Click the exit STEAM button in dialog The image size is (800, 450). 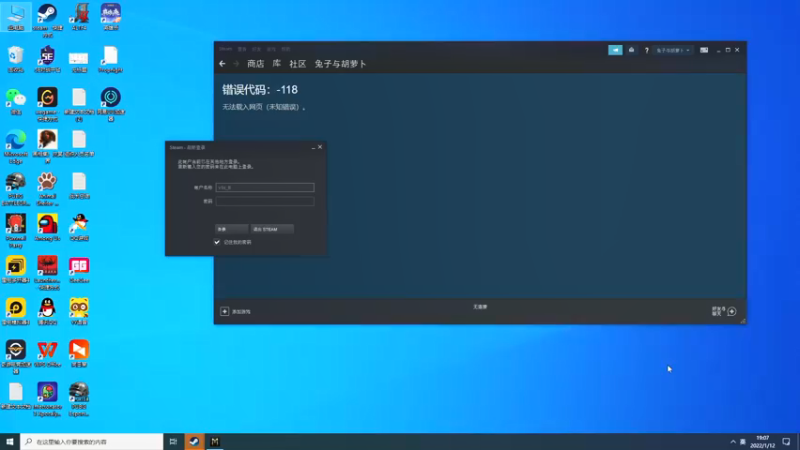(272, 229)
